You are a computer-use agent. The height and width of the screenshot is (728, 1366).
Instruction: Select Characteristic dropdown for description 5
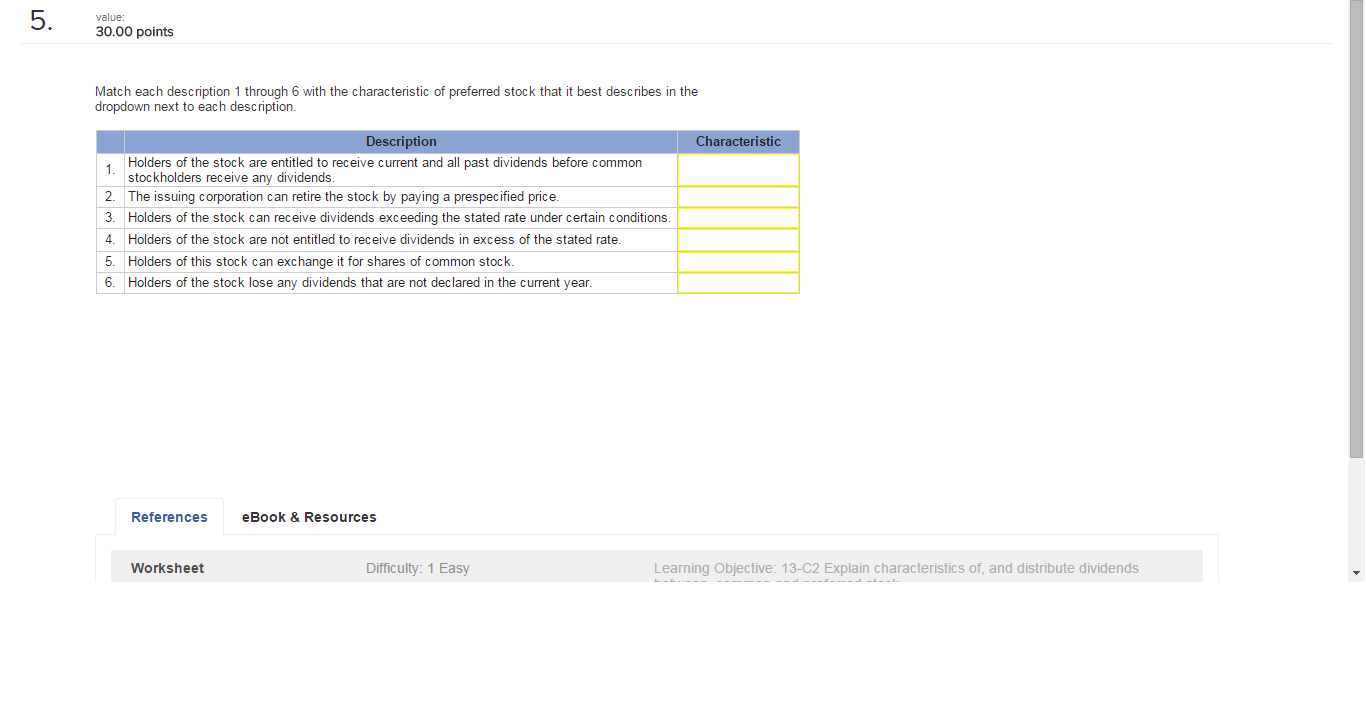[738, 262]
